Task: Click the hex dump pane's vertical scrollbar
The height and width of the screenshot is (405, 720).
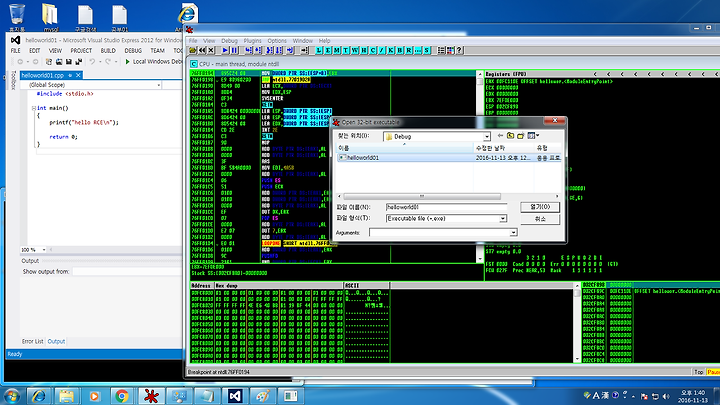Action: pyautogui.click(x=577, y=321)
